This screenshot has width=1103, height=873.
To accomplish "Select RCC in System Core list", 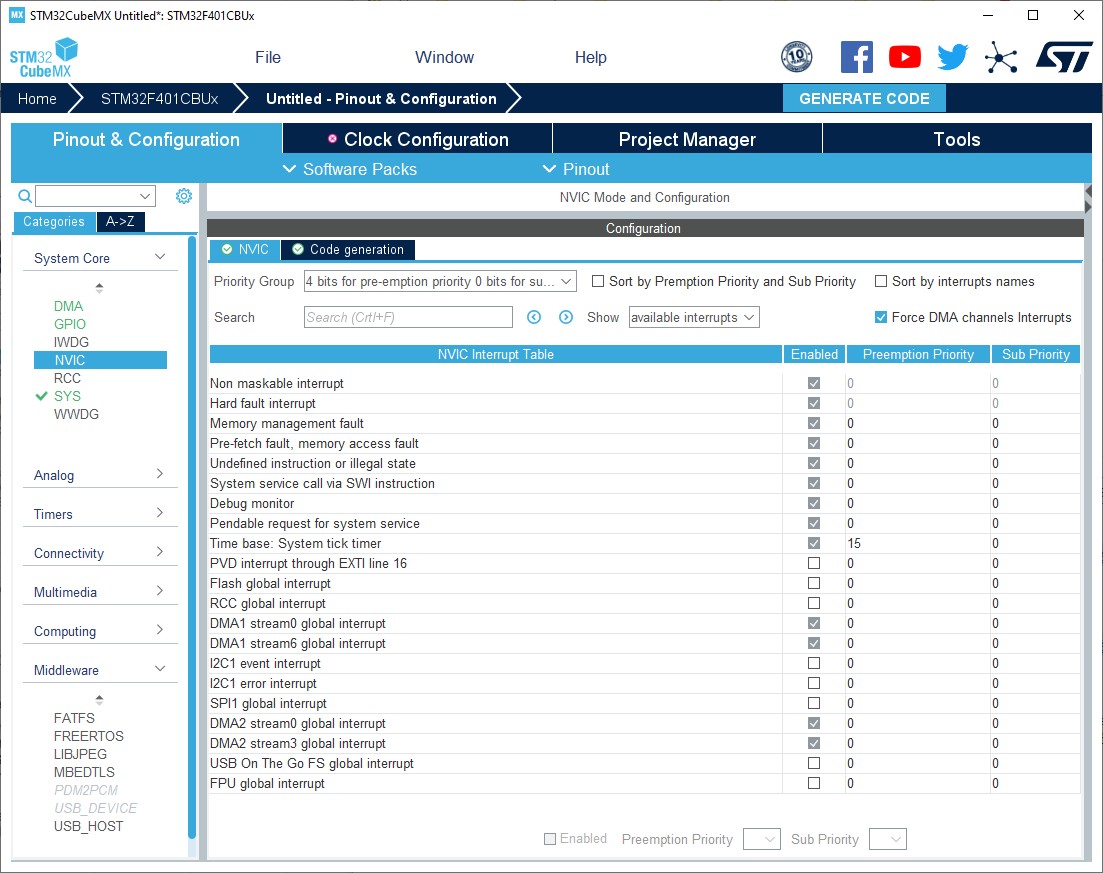I will click(67, 378).
